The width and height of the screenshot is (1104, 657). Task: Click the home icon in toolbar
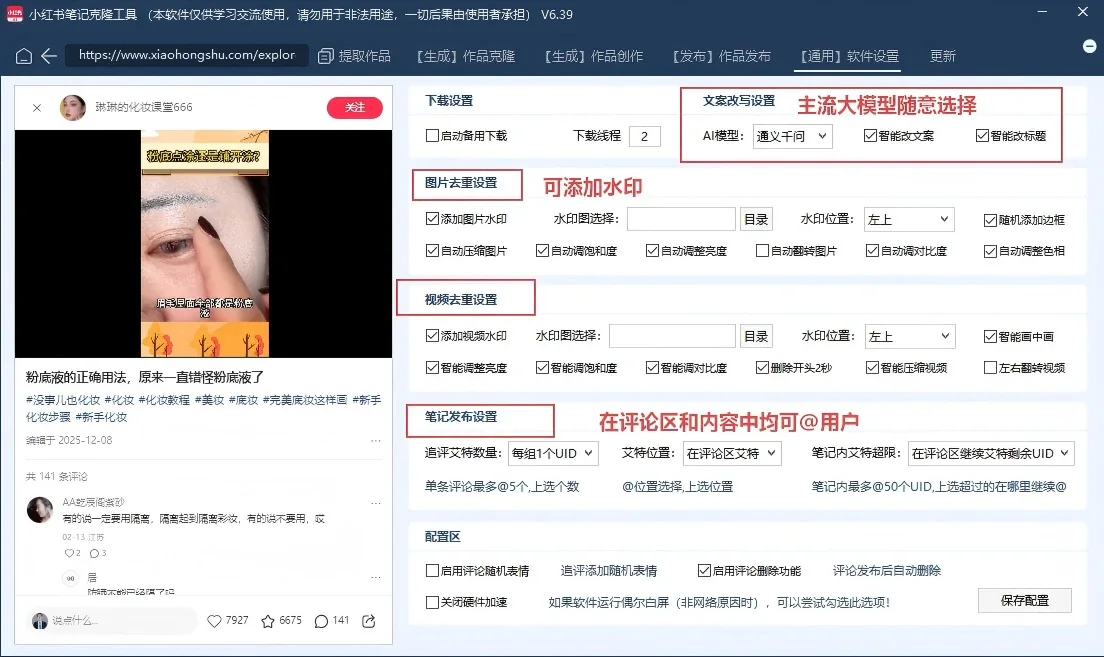point(23,56)
